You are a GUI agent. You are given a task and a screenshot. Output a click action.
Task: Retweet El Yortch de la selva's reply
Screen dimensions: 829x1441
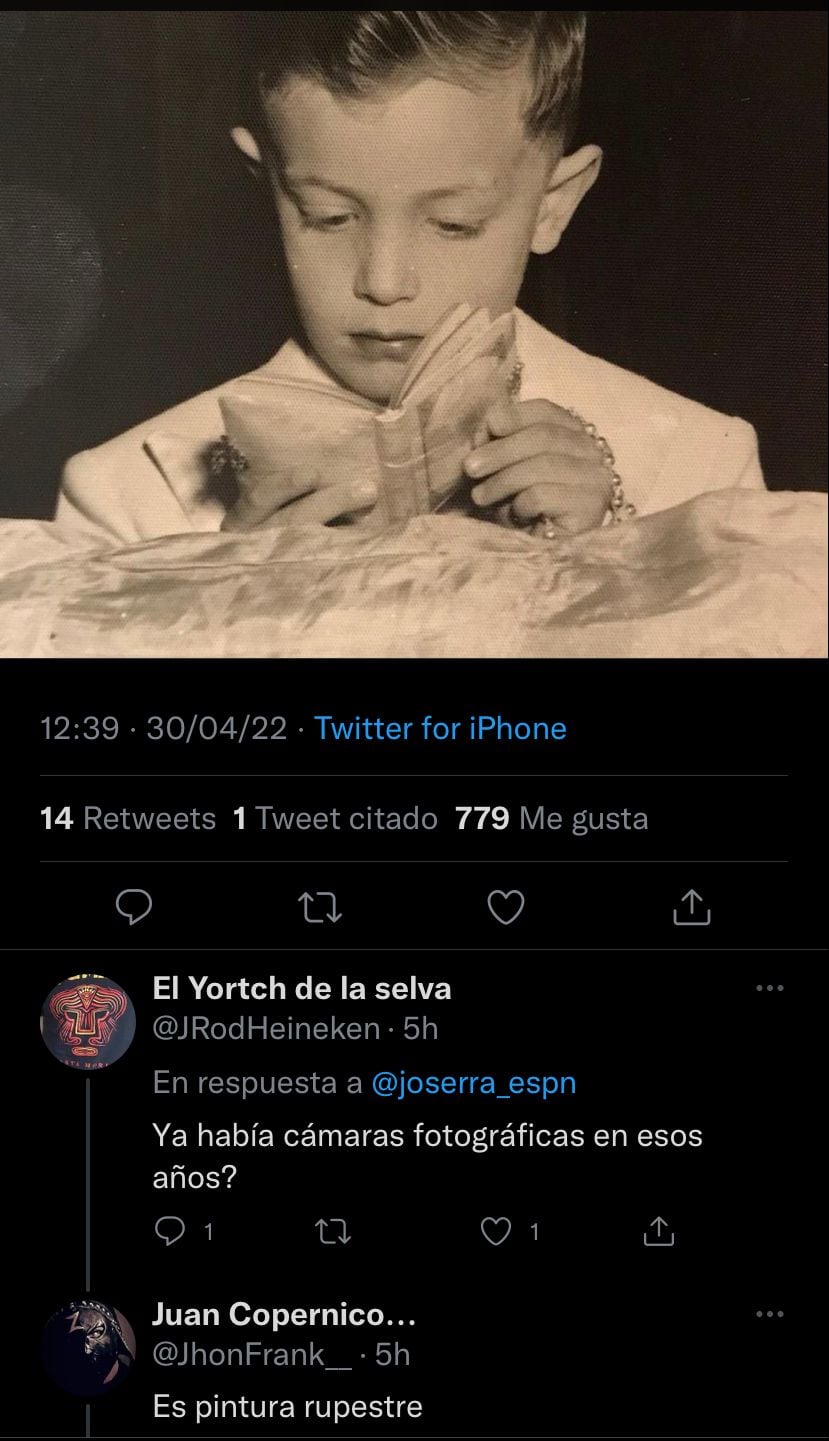click(328, 1233)
